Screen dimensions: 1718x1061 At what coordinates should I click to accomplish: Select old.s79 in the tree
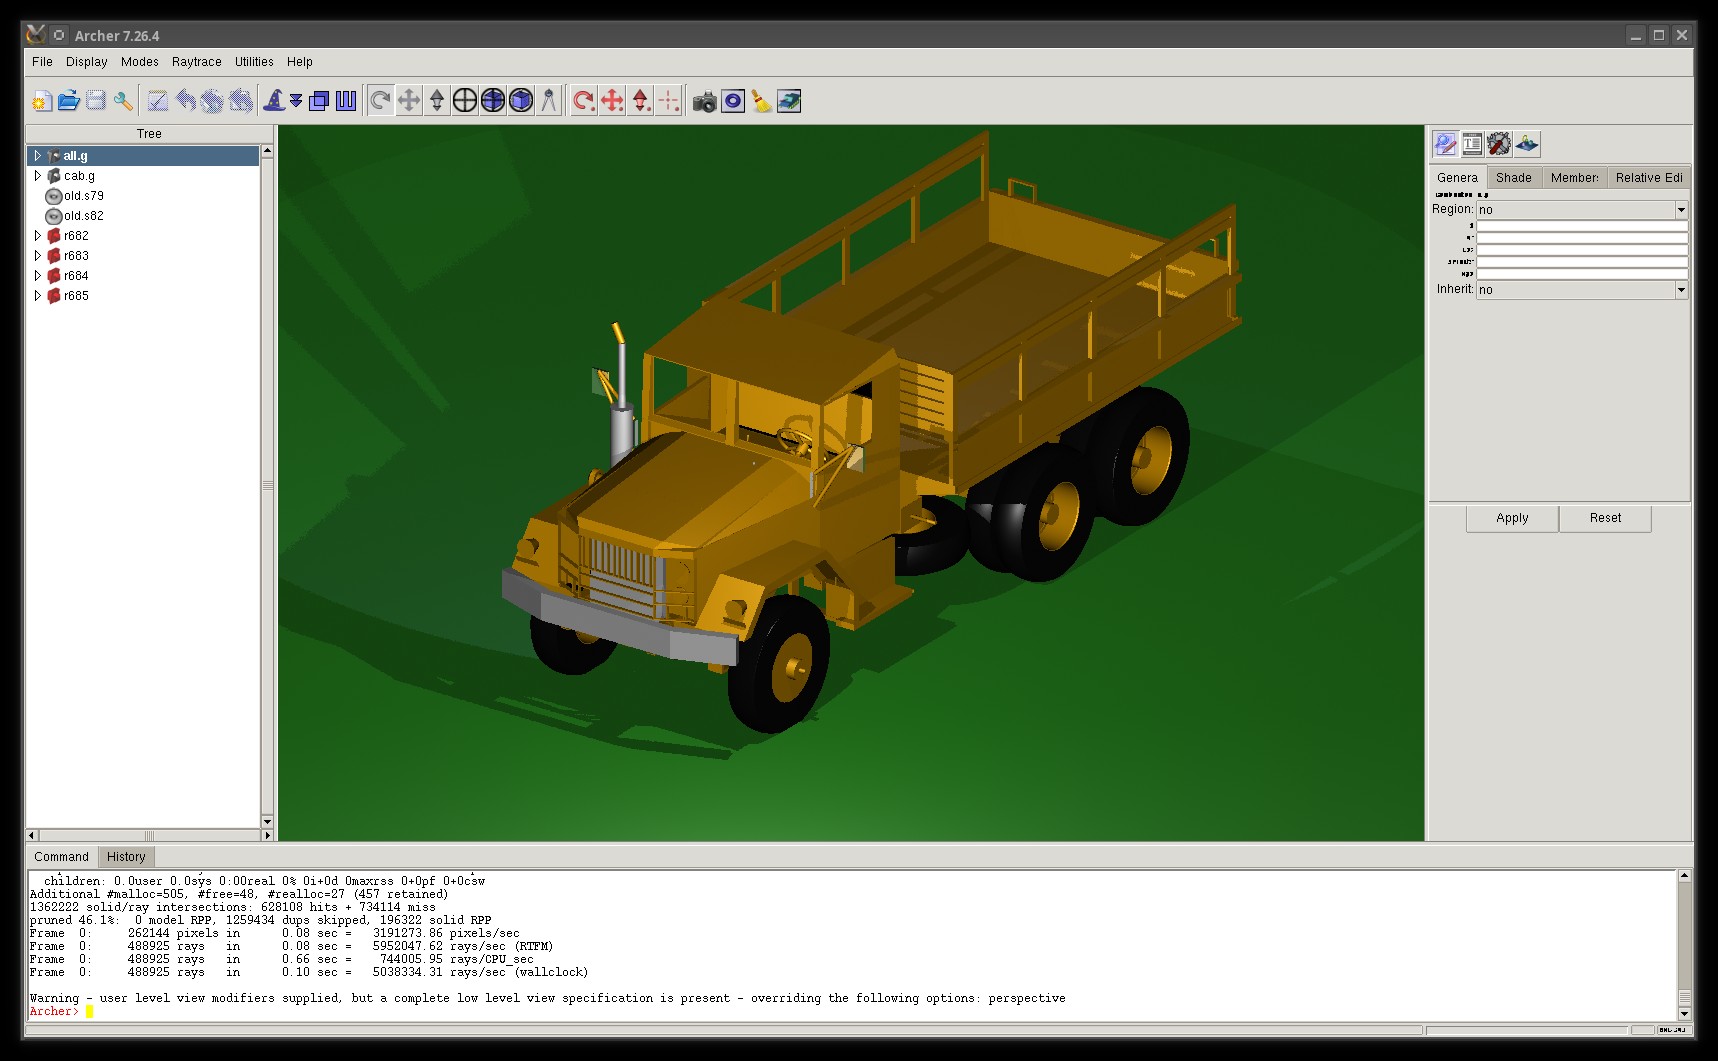[x=83, y=196]
